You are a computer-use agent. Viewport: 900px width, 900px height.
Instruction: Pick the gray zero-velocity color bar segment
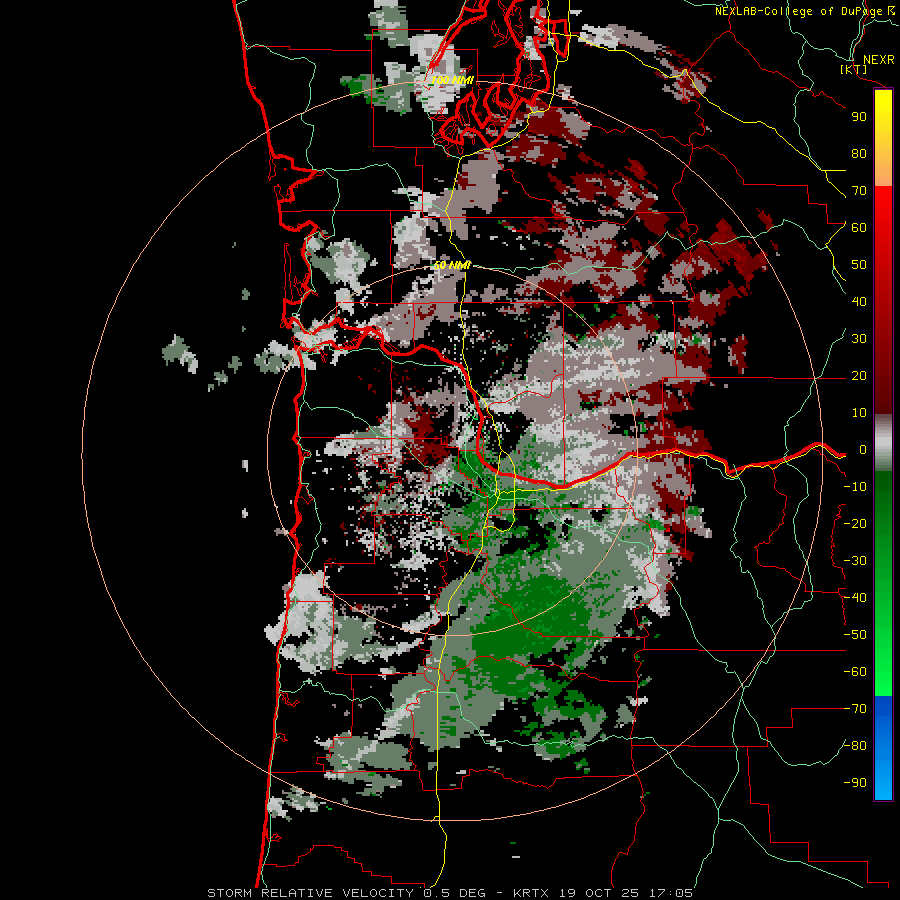click(883, 443)
